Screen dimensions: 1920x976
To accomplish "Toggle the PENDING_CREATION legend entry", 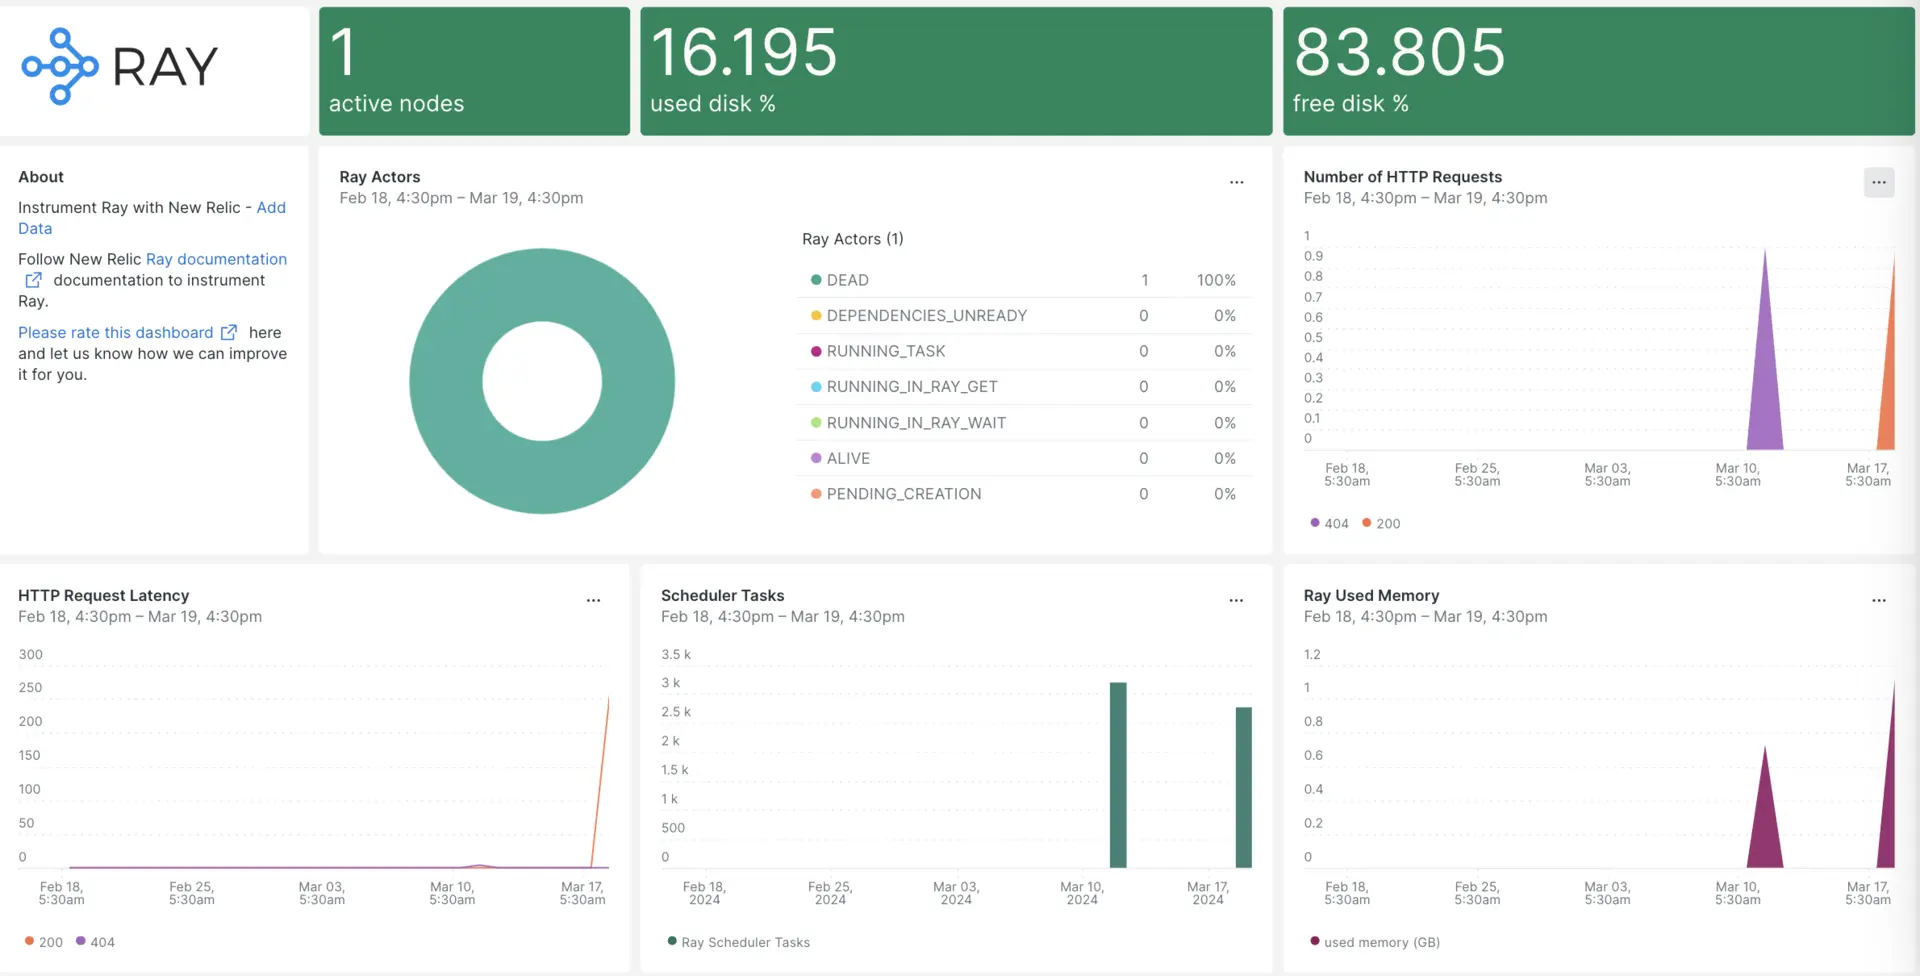I will point(903,494).
